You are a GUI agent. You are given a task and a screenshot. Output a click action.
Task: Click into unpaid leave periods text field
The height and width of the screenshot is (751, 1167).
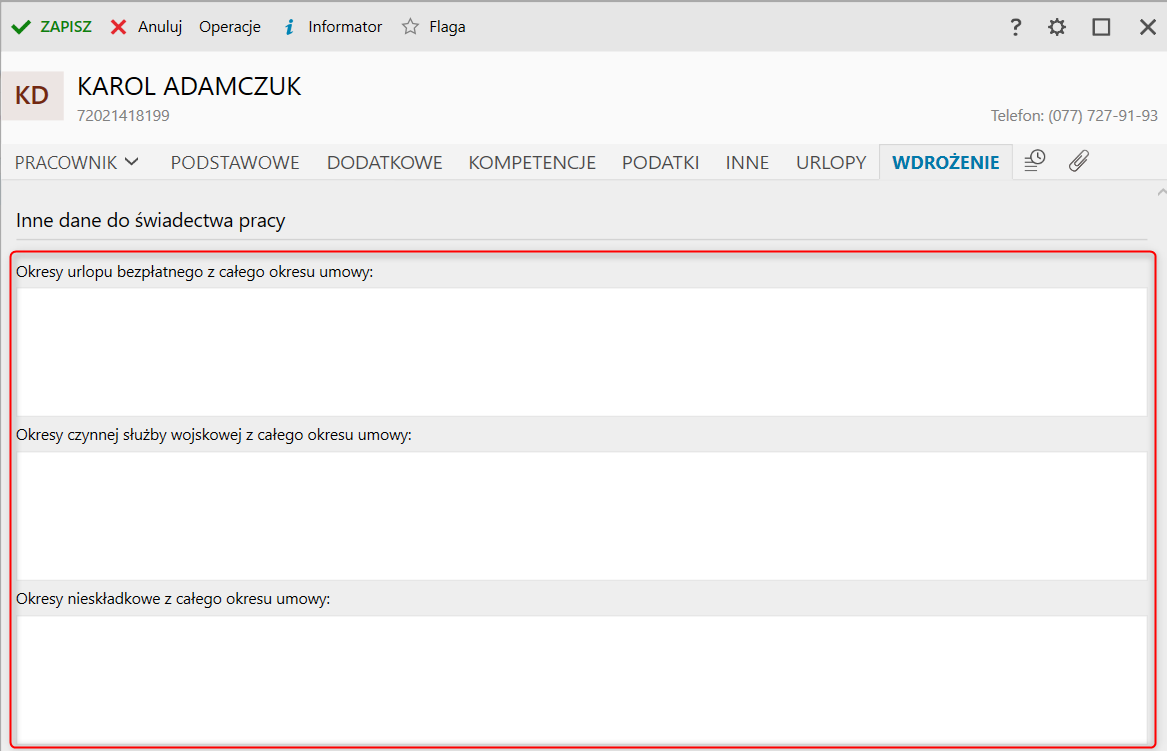pyautogui.click(x=582, y=351)
